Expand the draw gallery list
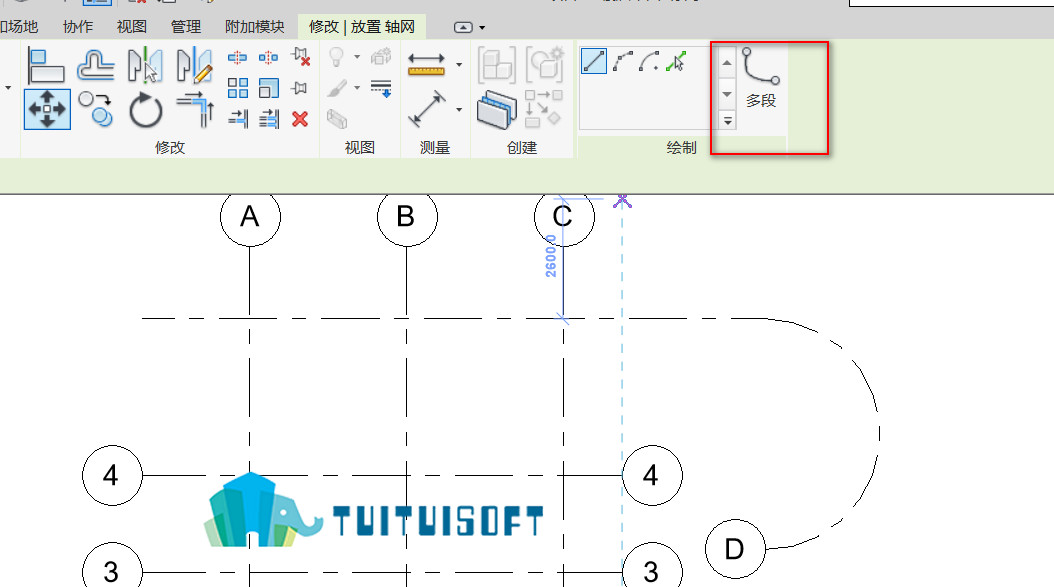The width and height of the screenshot is (1054, 587). 727,120
